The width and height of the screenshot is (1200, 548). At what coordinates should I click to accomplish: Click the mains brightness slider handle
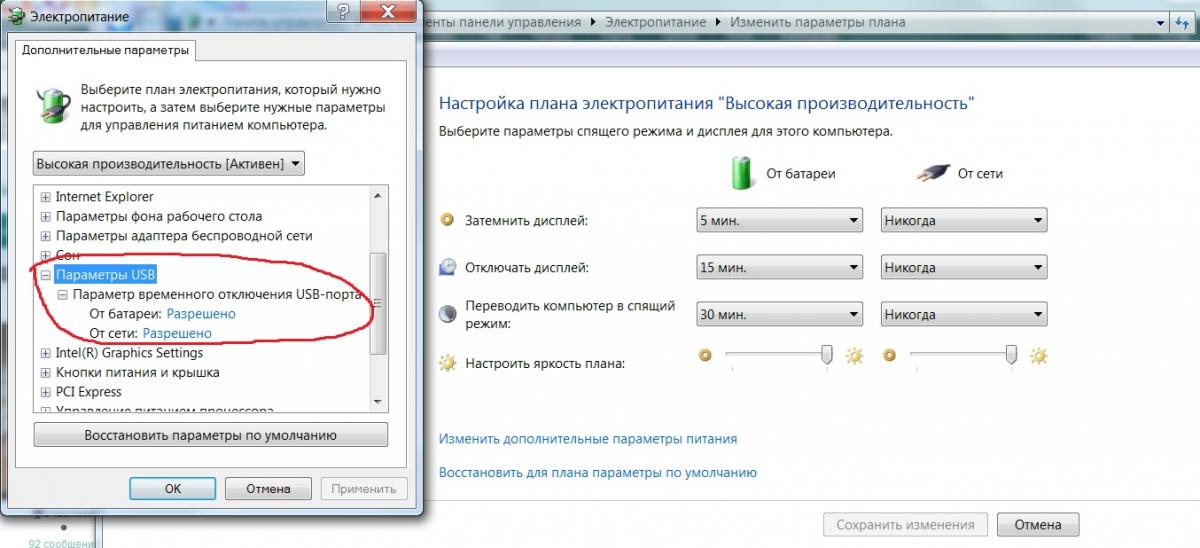[1011, 355]
